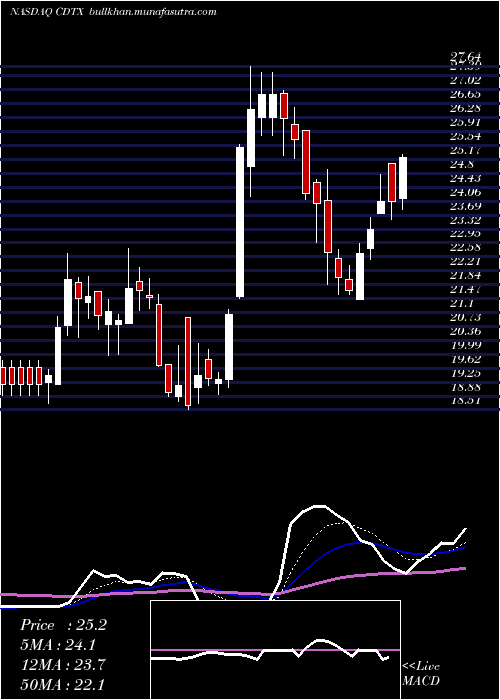
Task: Click the 25.91 price axis label
Action: click(467, 122)
